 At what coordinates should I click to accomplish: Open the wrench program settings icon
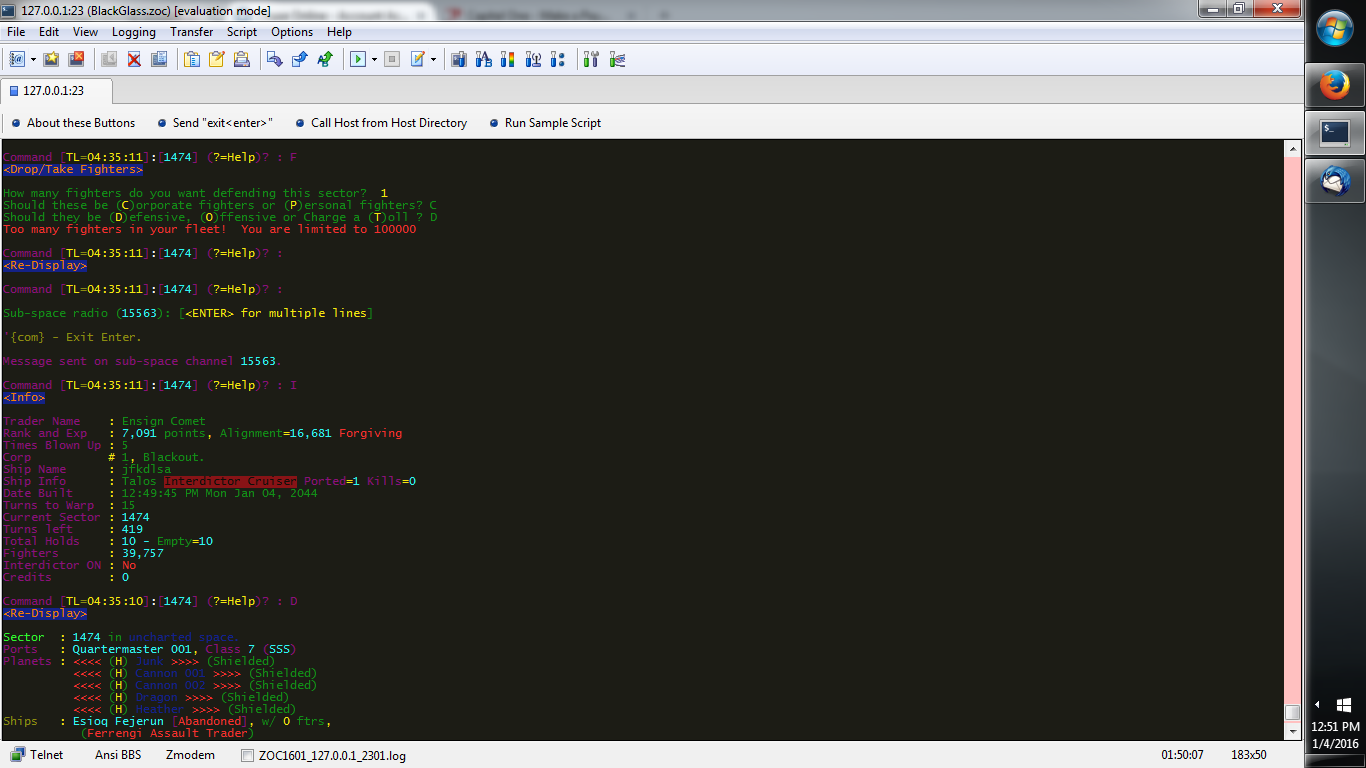point(591,59)
